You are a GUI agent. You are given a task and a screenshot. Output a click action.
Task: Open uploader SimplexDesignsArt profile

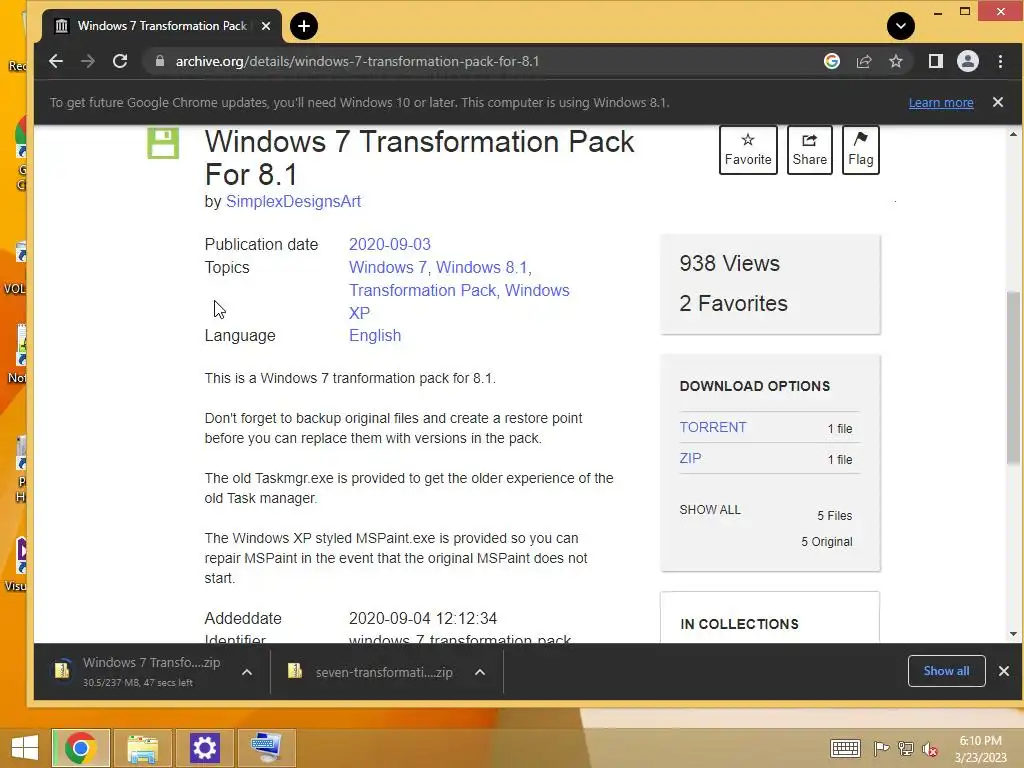[x=293, y=201]
